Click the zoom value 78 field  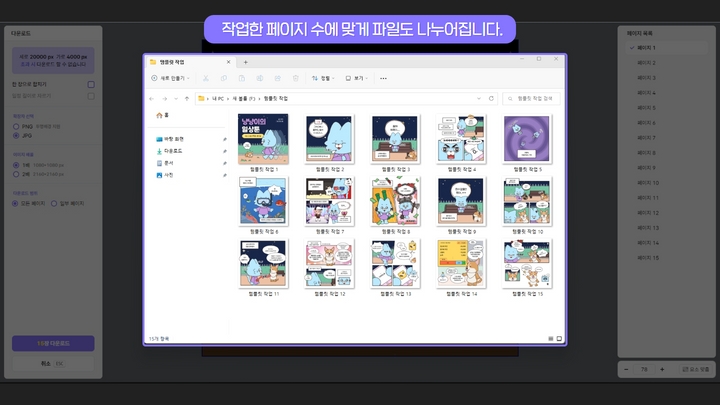(x=644, y=369)
